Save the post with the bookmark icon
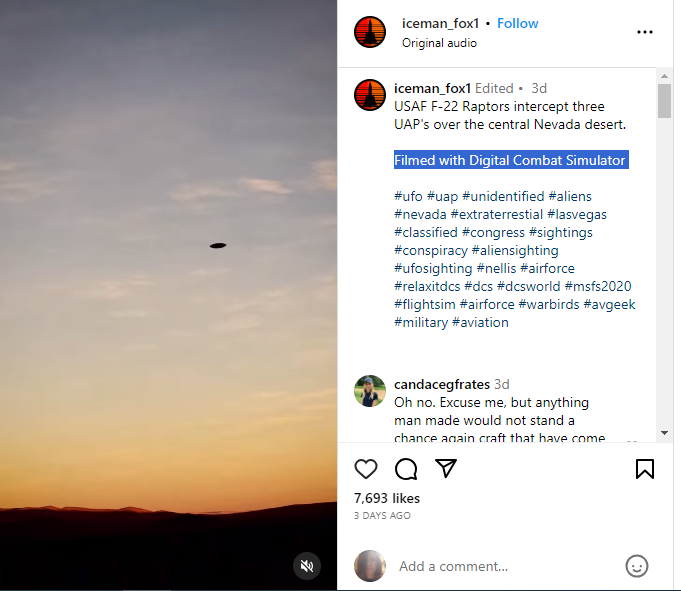The width and height of the screenshot is (681, 591). pyautogui.click(x=645, y=469)
